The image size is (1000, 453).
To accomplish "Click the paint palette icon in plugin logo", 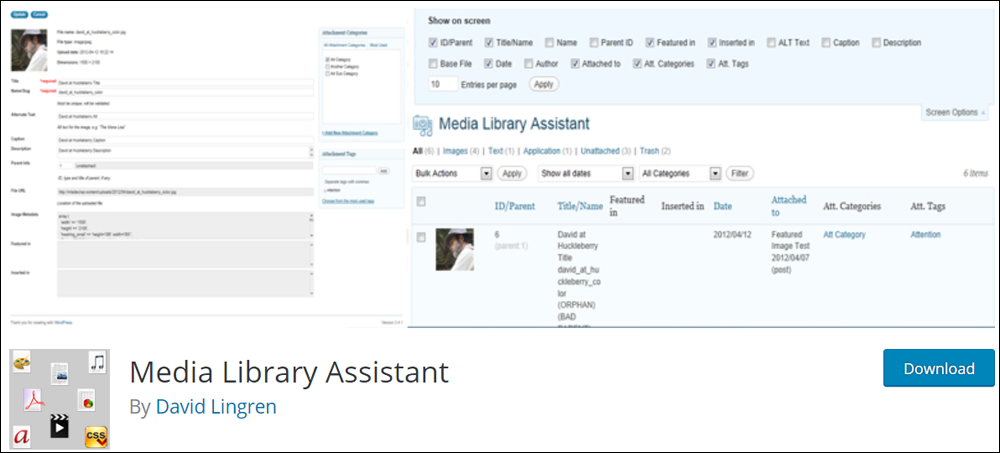I will click(23, 363).
